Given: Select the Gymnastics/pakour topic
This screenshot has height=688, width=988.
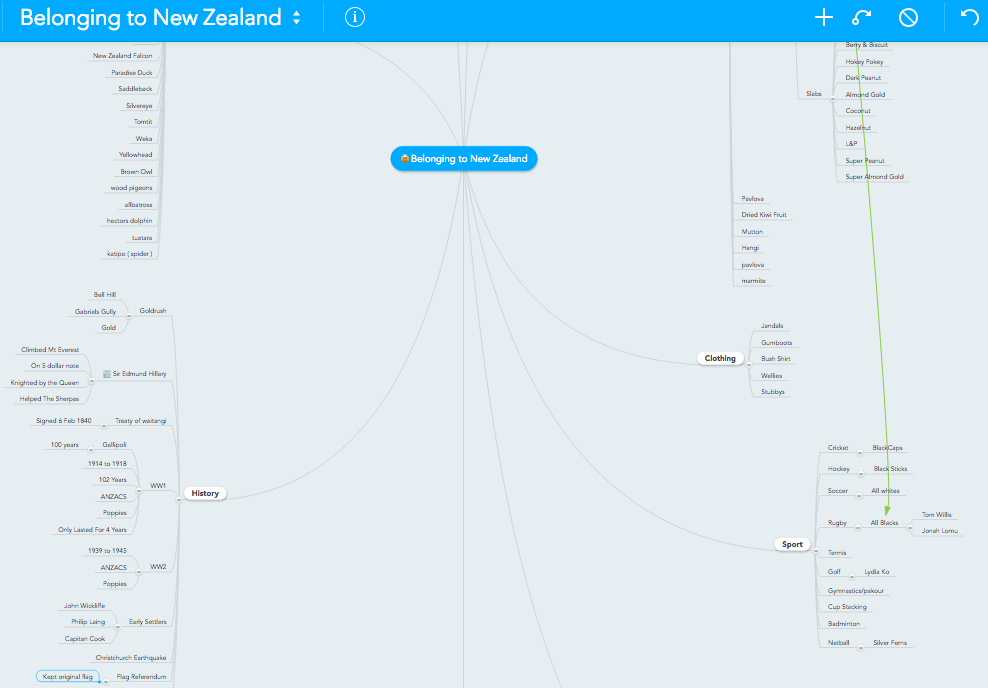Looking at the screenshot, I should point(856,591).
